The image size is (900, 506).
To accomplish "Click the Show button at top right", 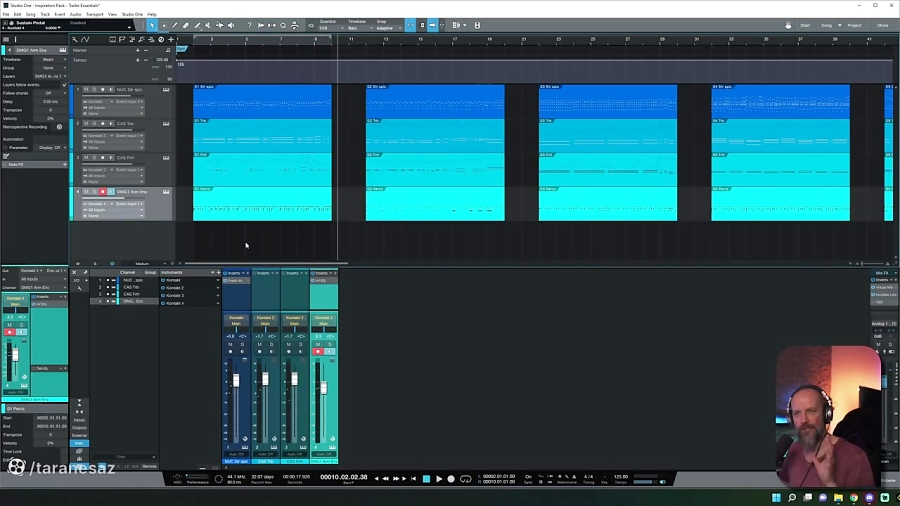I will click(882, 25).
